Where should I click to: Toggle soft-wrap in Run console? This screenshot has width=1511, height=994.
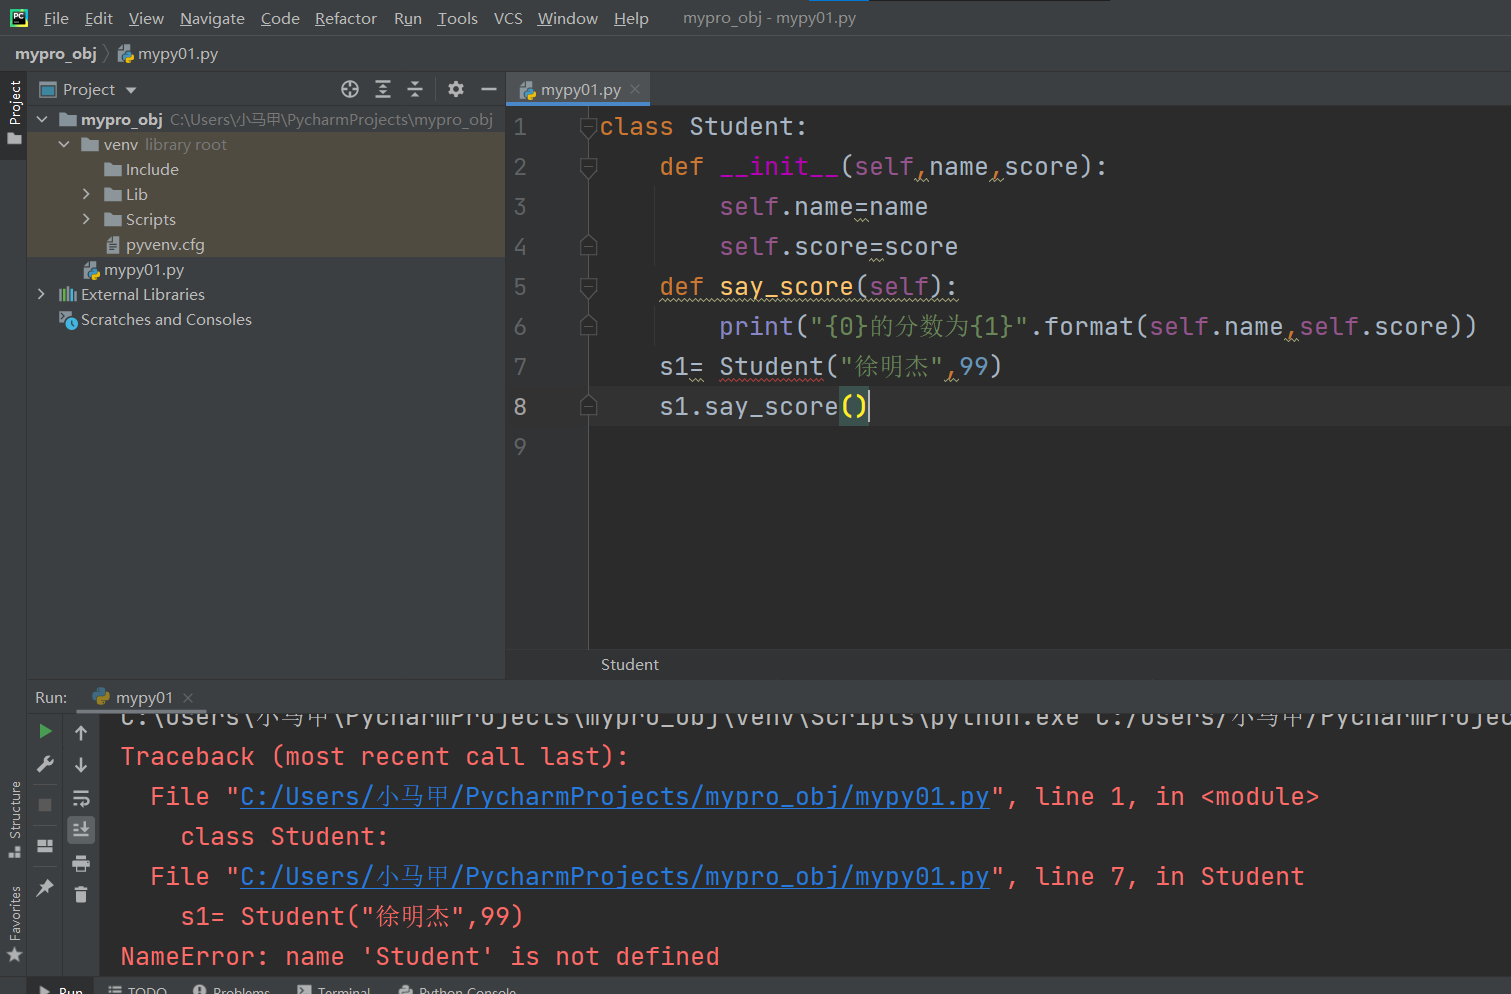point(81,798)
